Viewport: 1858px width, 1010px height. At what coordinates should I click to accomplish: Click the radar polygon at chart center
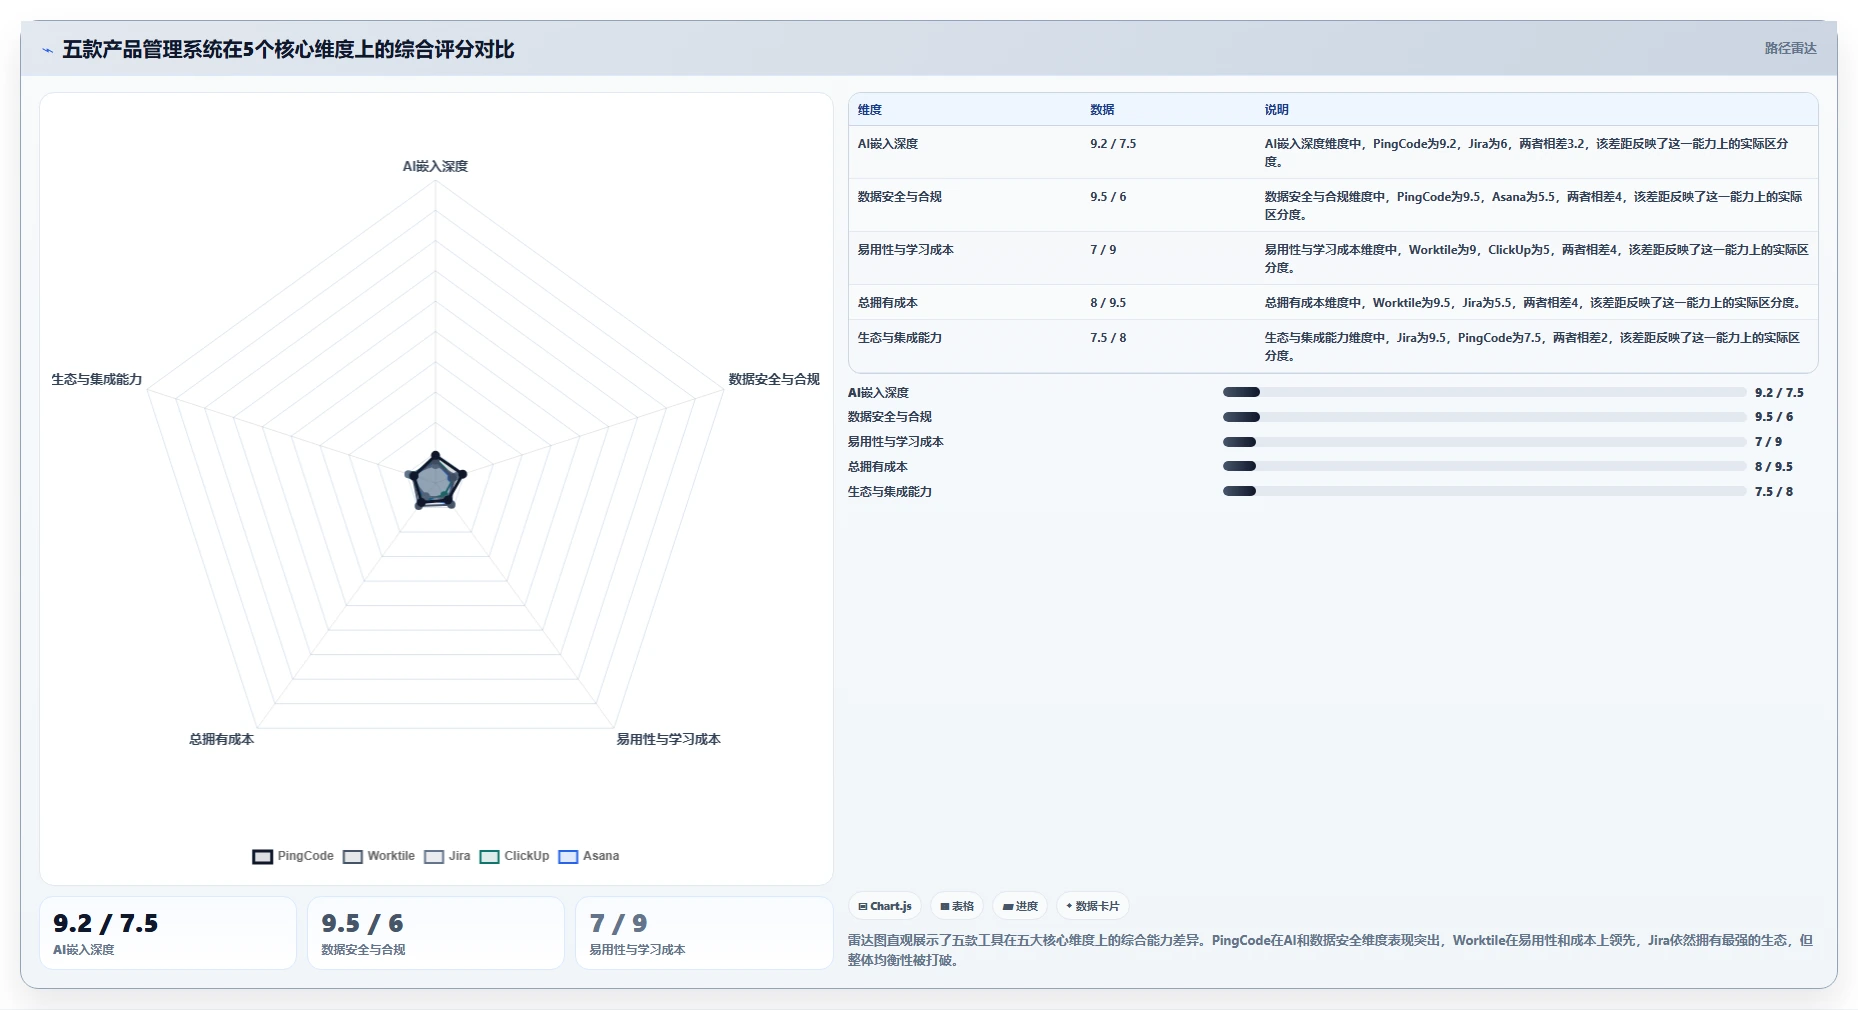(x=435, y=482)
